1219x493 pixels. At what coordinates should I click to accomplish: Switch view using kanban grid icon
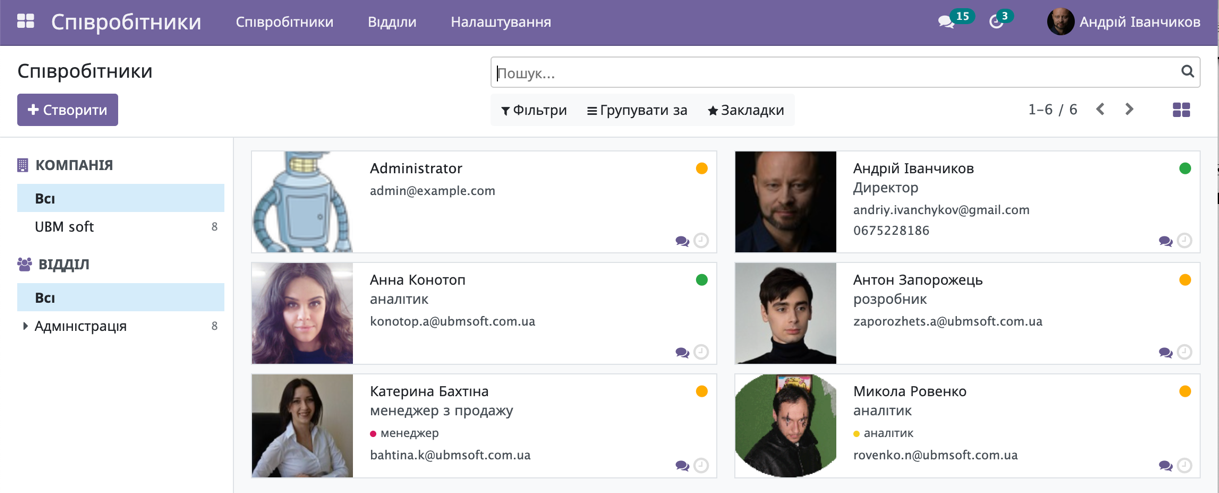[x=1181, y=110]
